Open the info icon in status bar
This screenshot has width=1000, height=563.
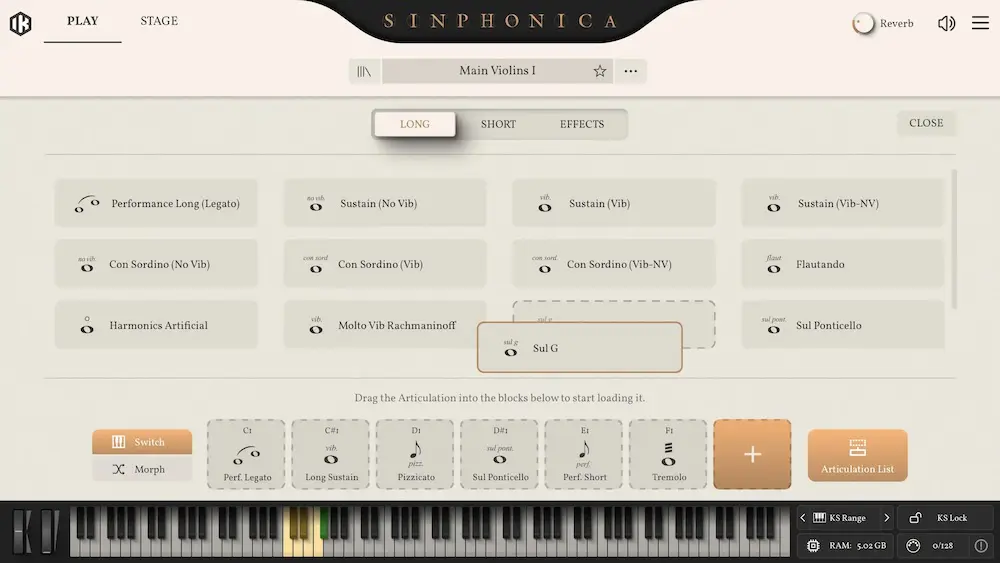click(x=981, y=546)
